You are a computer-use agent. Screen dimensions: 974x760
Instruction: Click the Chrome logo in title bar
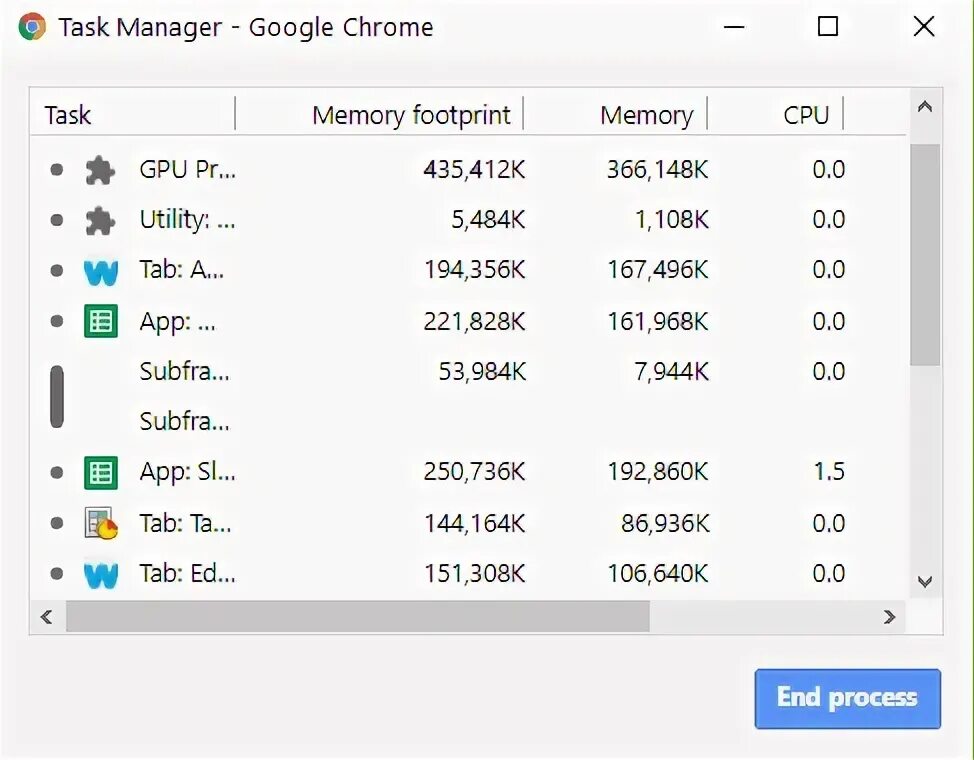[x=32, y=27]
